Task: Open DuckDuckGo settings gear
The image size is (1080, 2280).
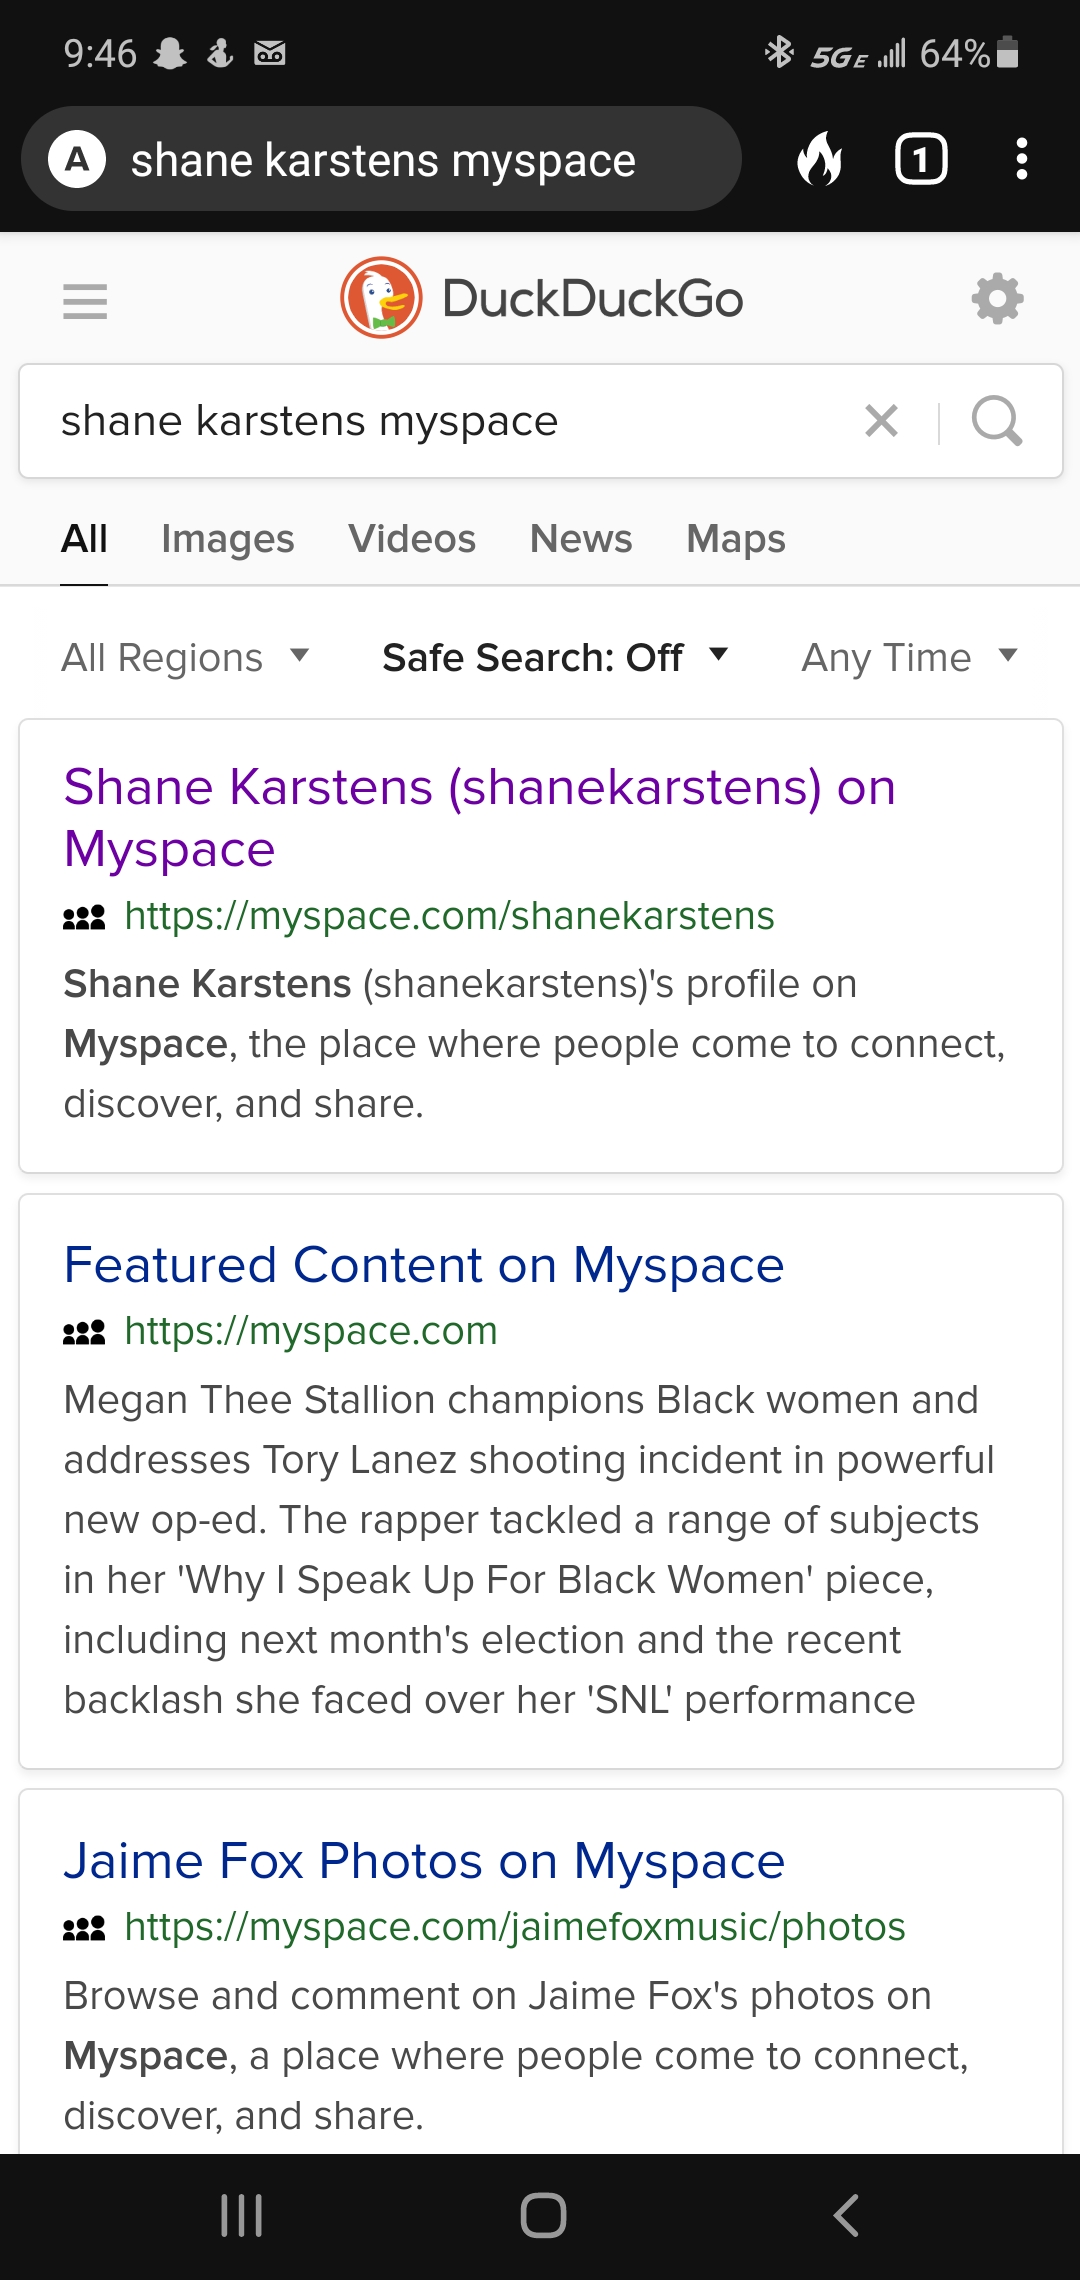Action: pos(997,299)
